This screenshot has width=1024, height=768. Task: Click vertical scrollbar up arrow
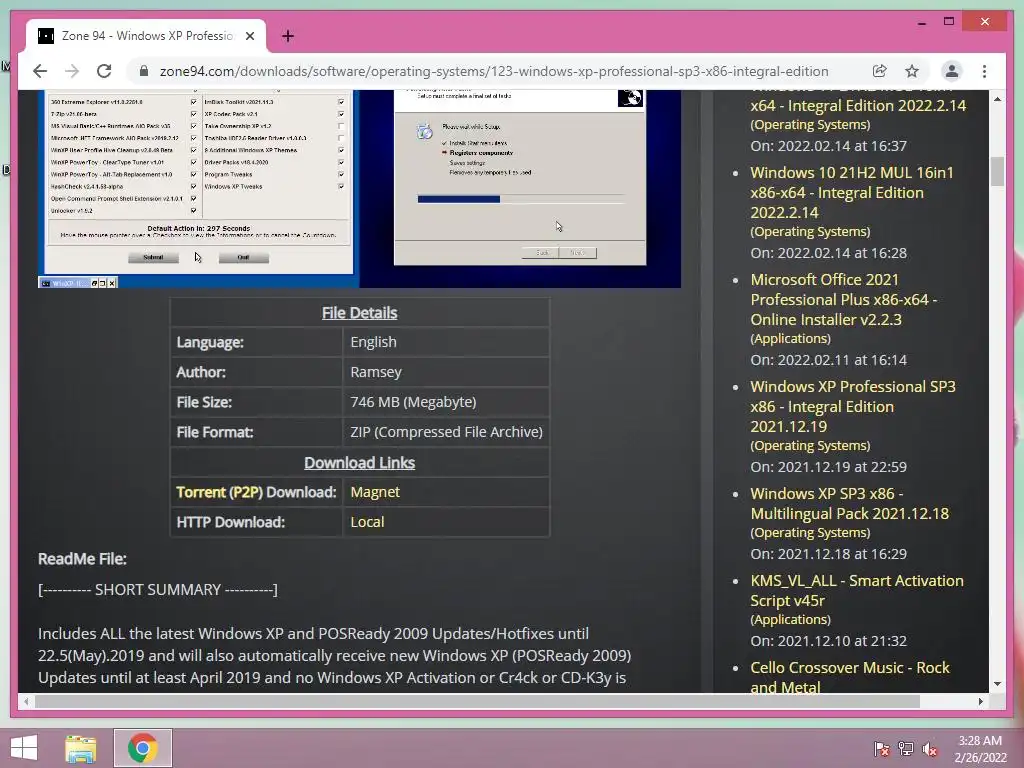pos(997,99)
